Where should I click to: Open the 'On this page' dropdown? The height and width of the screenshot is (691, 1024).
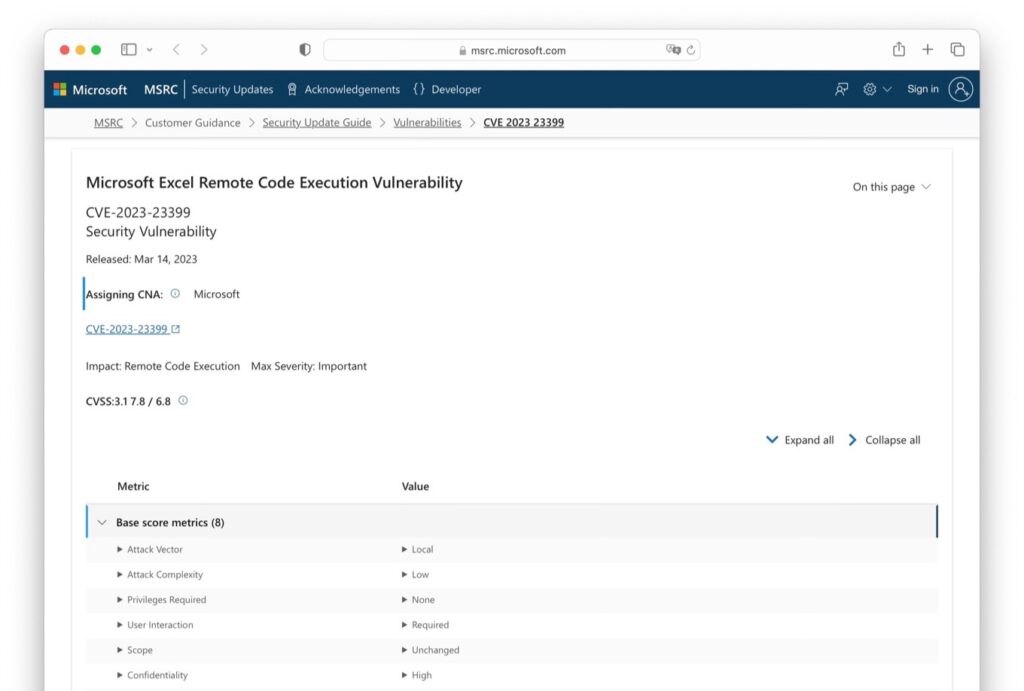pyautogui.click(x=891, y=186)
